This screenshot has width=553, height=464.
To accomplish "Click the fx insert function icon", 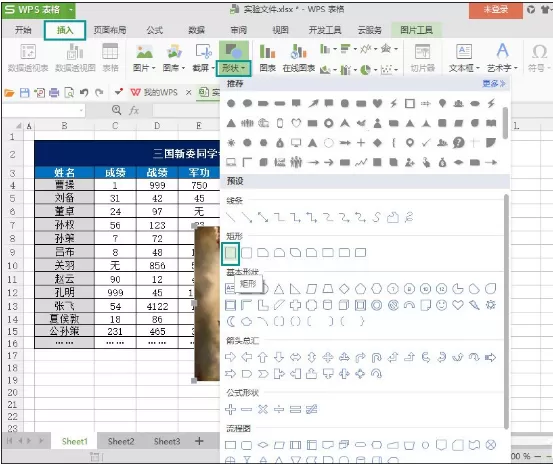I will point(134,110).
